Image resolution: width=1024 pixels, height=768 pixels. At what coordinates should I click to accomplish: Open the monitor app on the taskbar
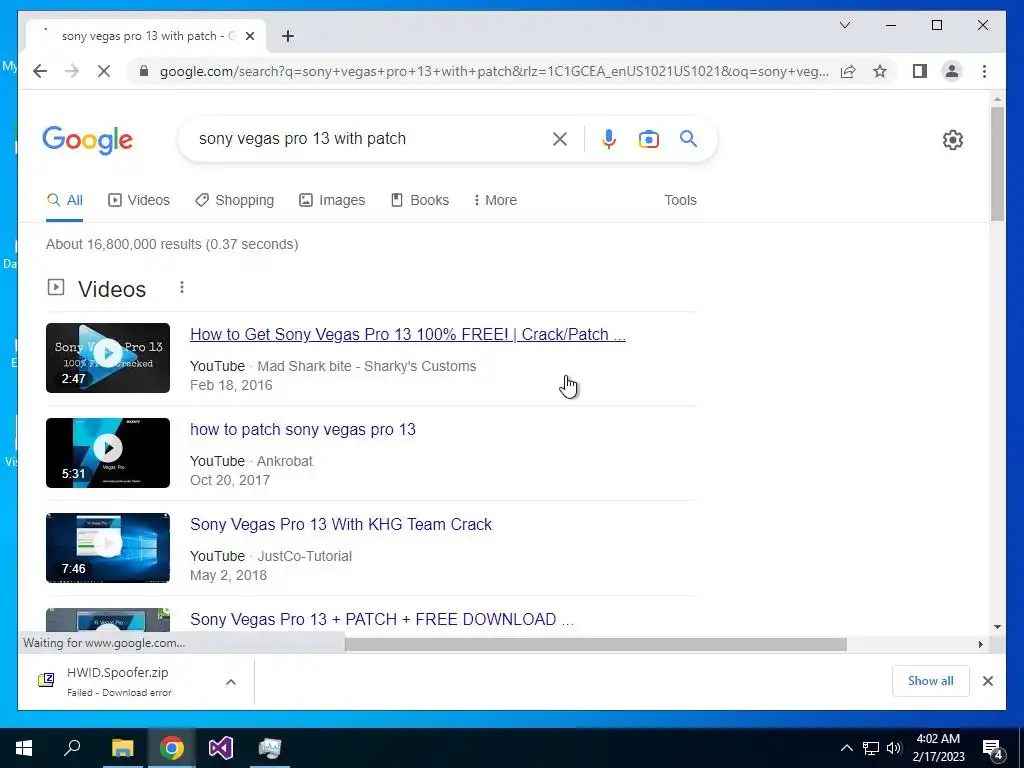[270, 748]
